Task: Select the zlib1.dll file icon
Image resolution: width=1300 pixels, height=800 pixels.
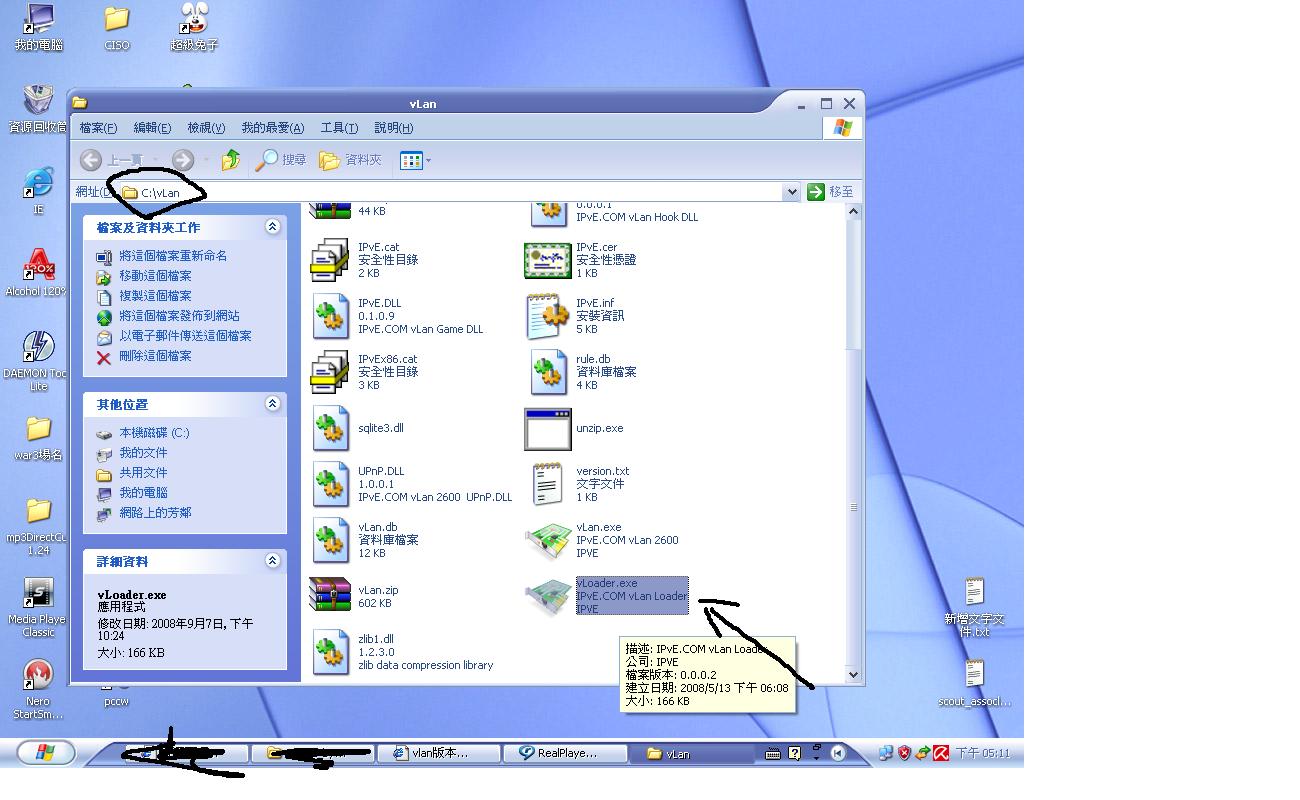Action: 330,653
